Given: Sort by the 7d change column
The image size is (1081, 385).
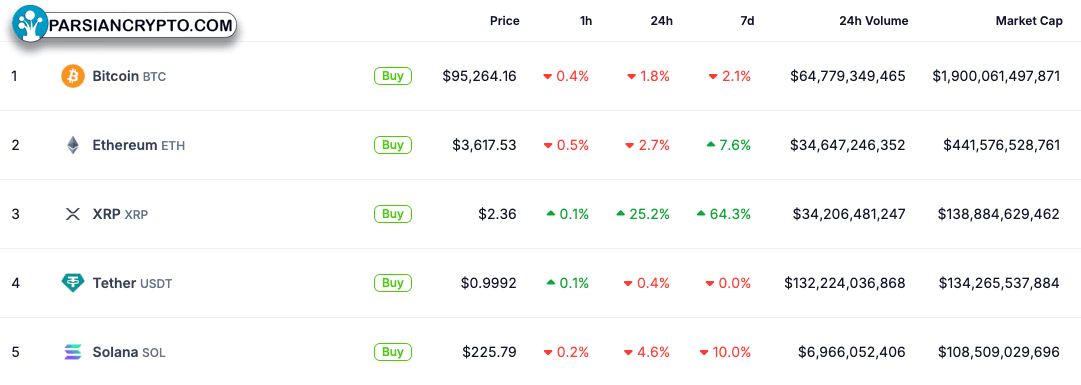Looking at the screenshot, I should coord(747,21).
